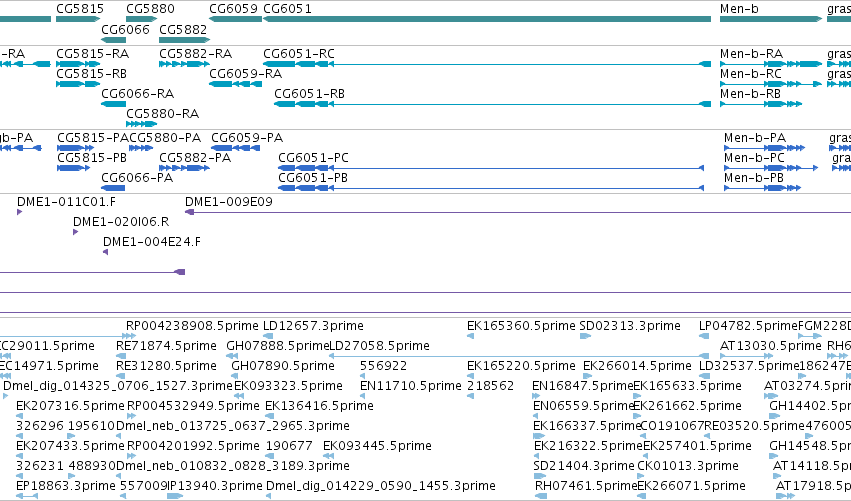The height and width of the screenshot is (501, 851).
Task: Click the CG5815 gene label
Action: pos(80,9)
